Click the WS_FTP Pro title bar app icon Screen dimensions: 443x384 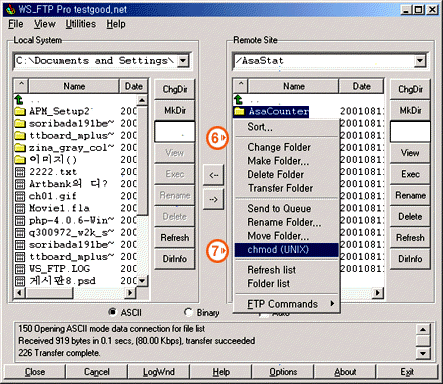click(10, 9)
